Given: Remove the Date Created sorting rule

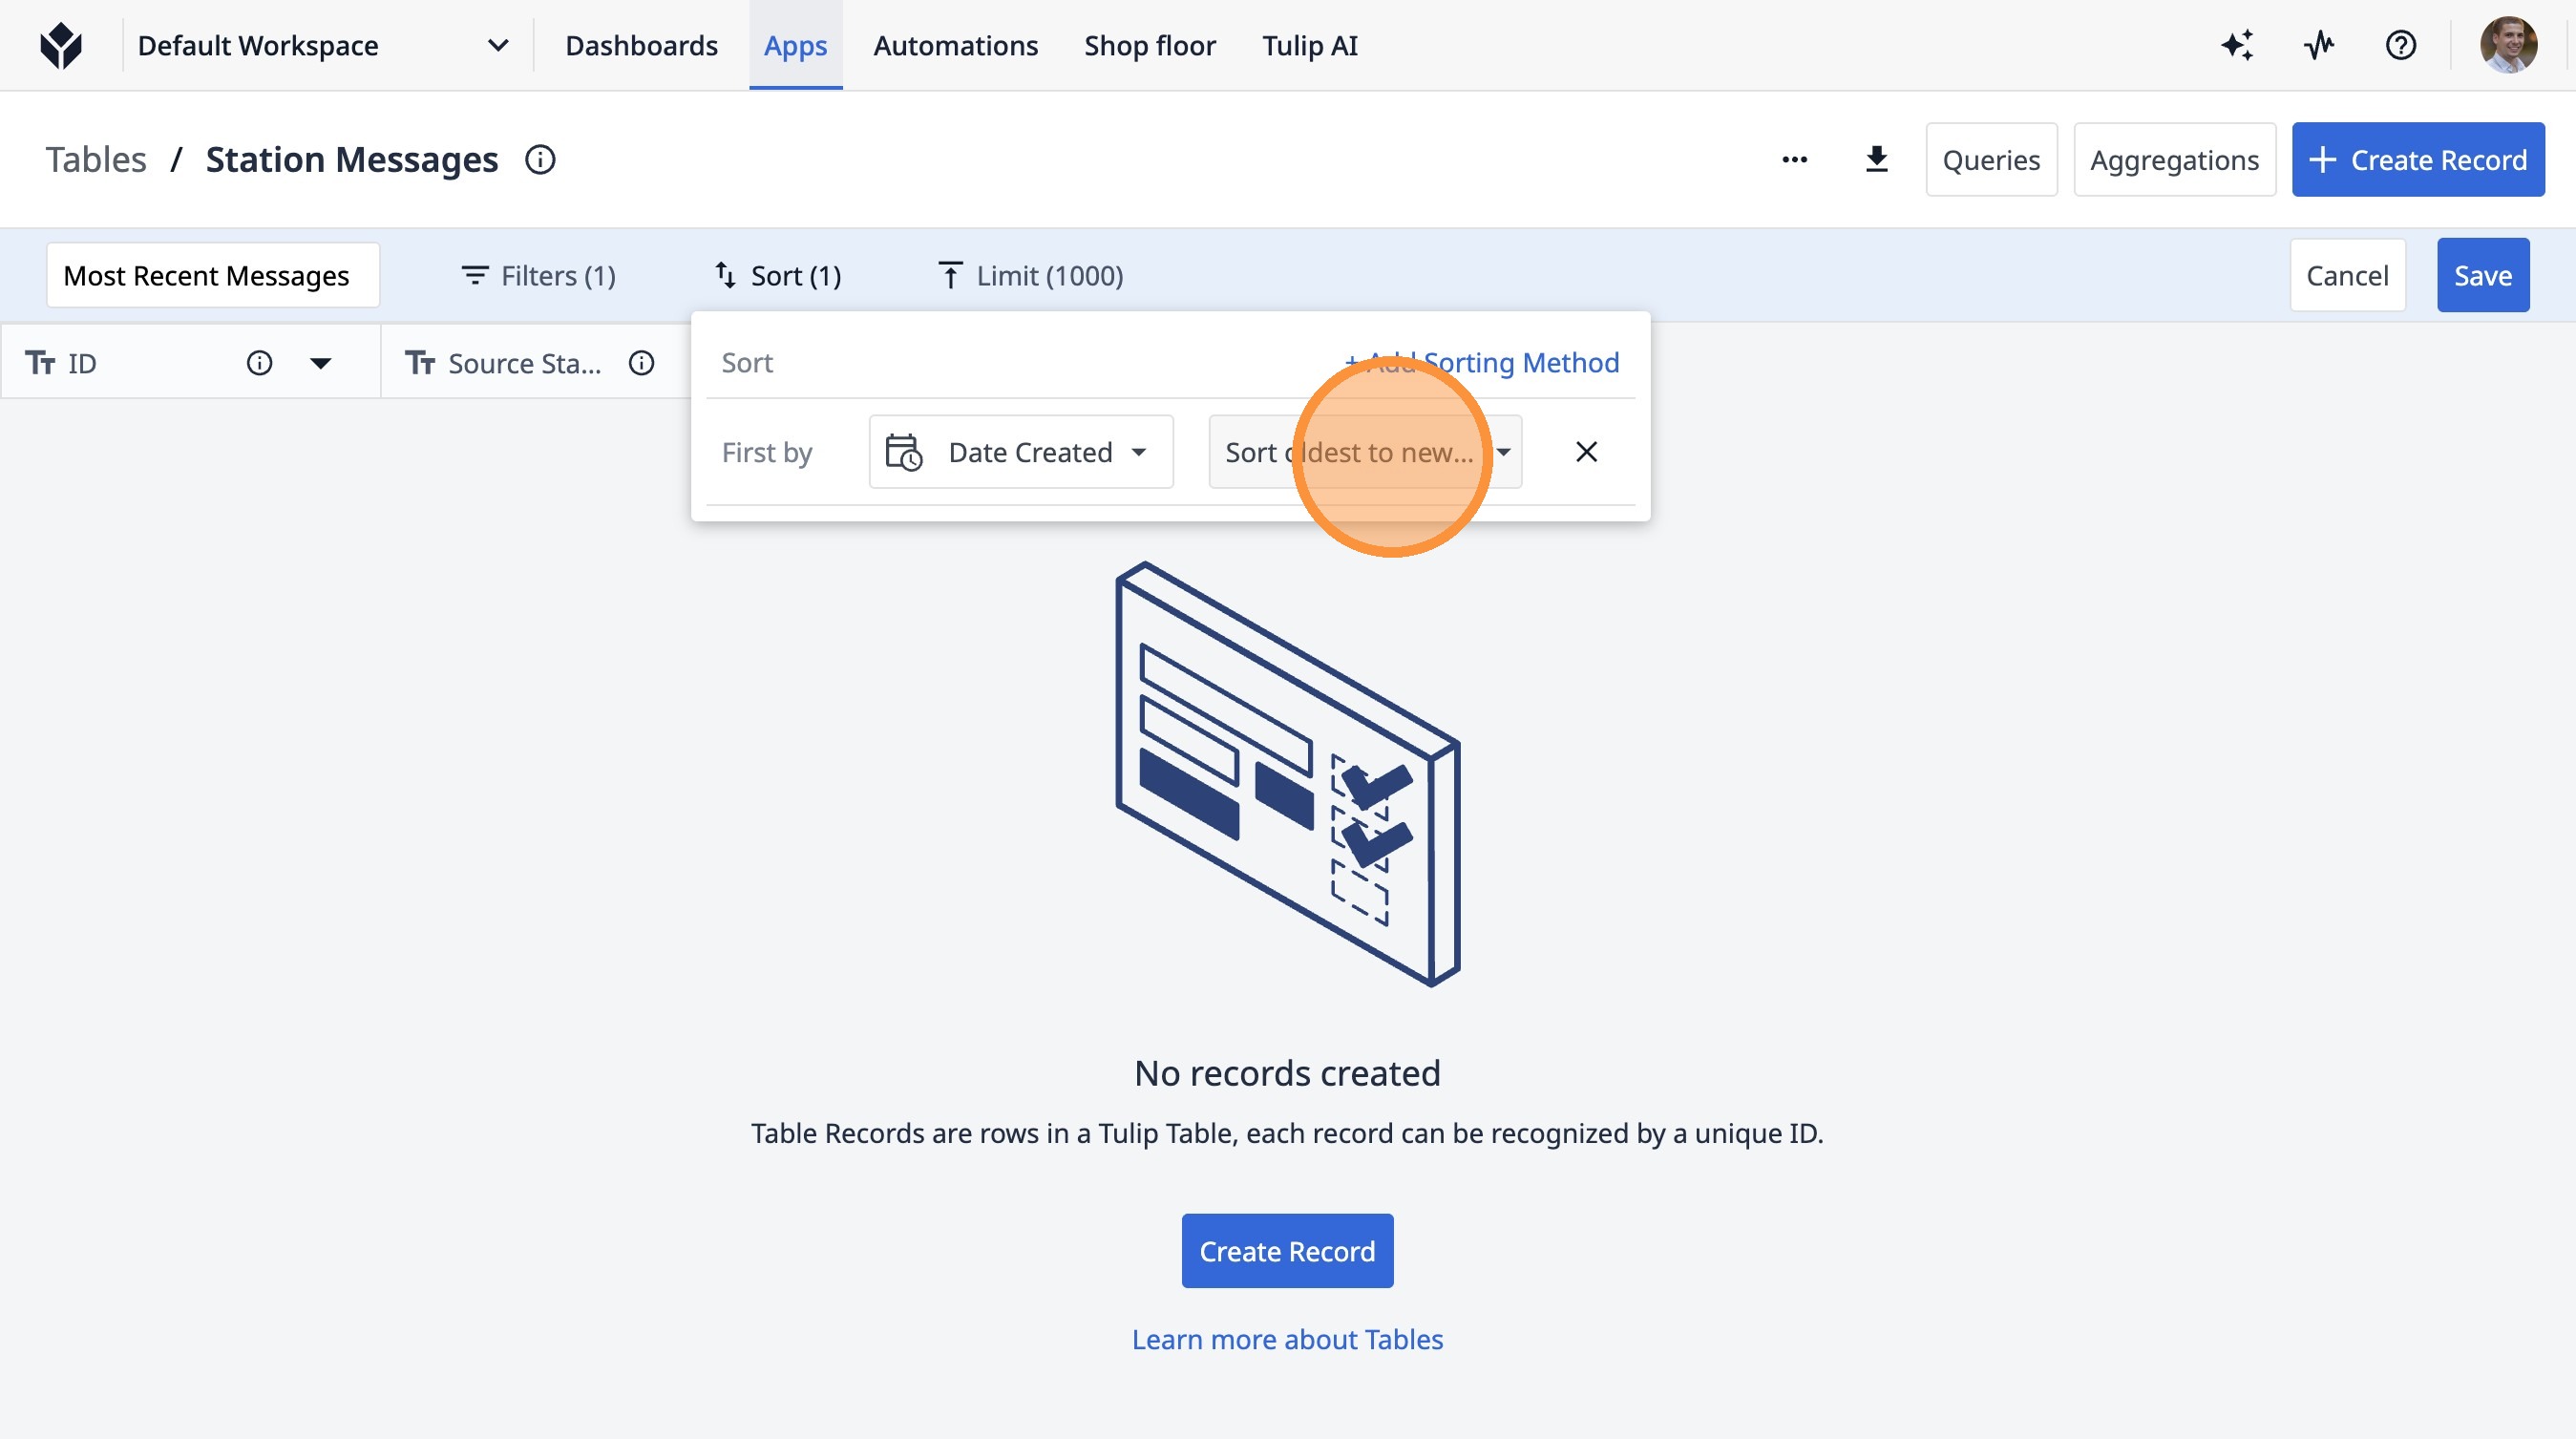Looking at the screenshot, I should click(1586, 452).
